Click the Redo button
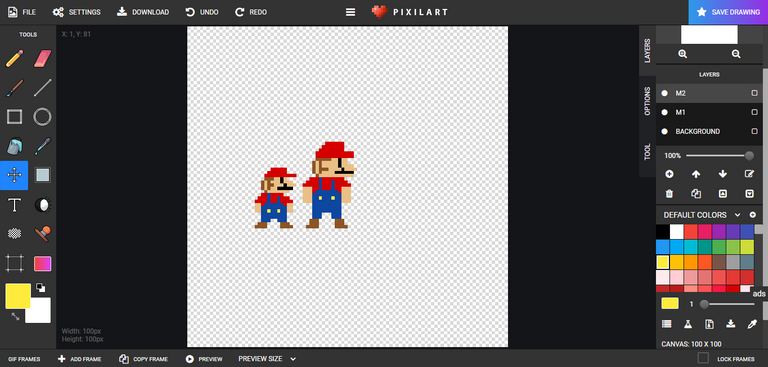Viewport: 768px width, 367px height. click(251, 12)
